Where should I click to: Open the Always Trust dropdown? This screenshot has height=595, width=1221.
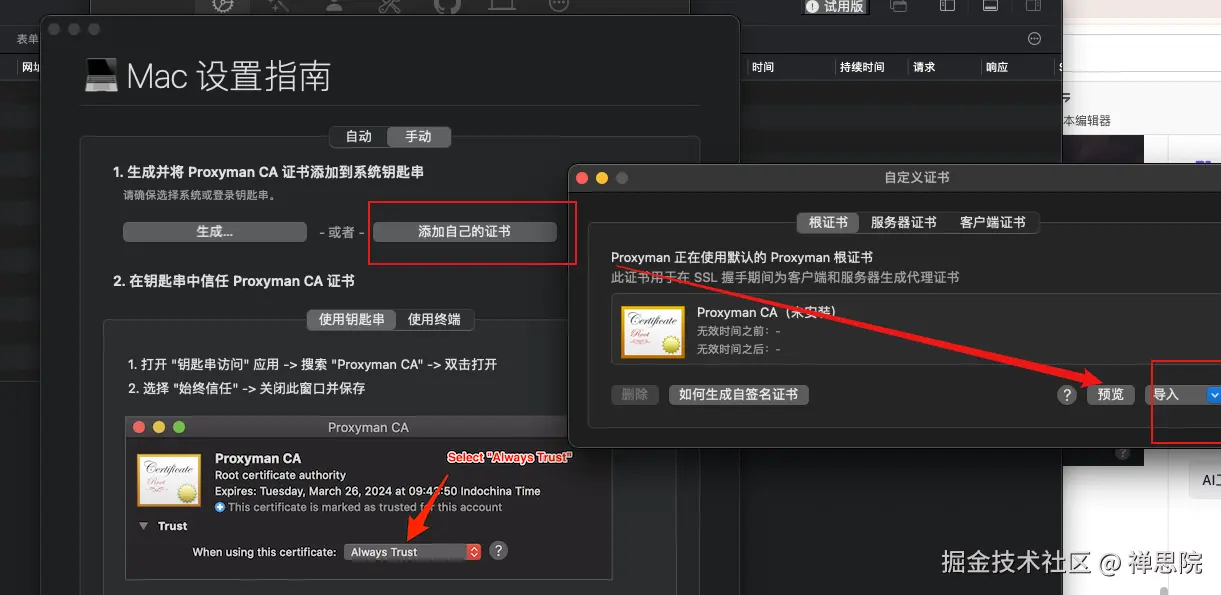coord(412,551)
